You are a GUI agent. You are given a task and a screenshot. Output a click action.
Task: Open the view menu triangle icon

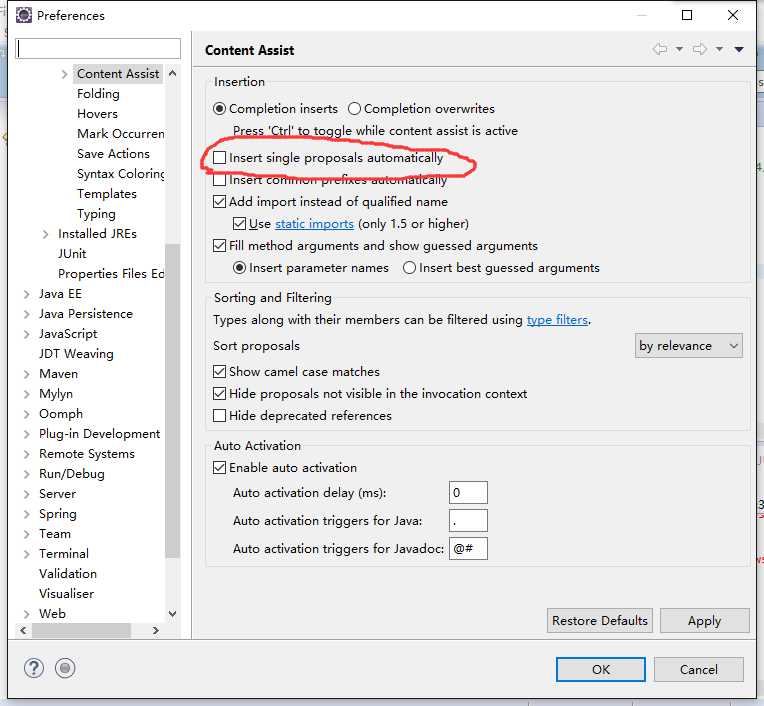point(739,49)
